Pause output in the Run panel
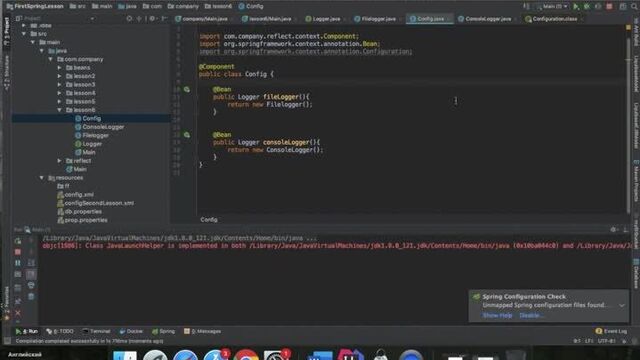 point(18,263)
